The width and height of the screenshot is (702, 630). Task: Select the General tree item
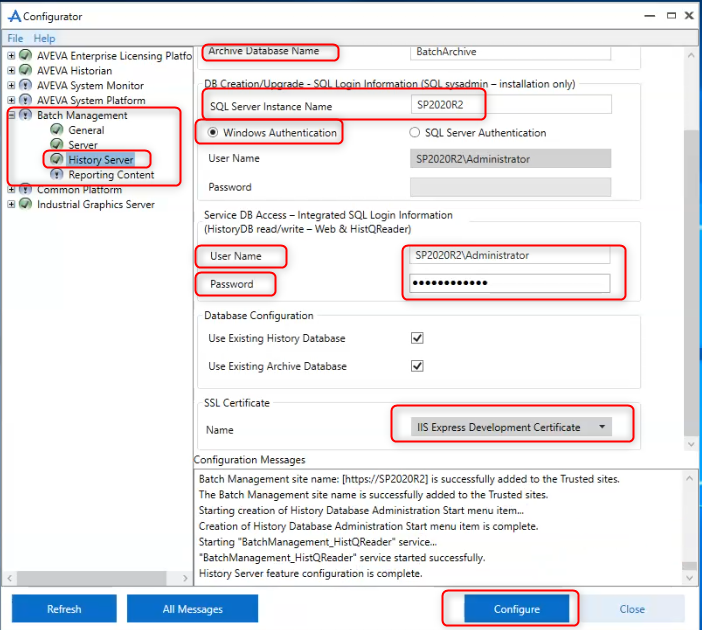(x=86, y=130)
